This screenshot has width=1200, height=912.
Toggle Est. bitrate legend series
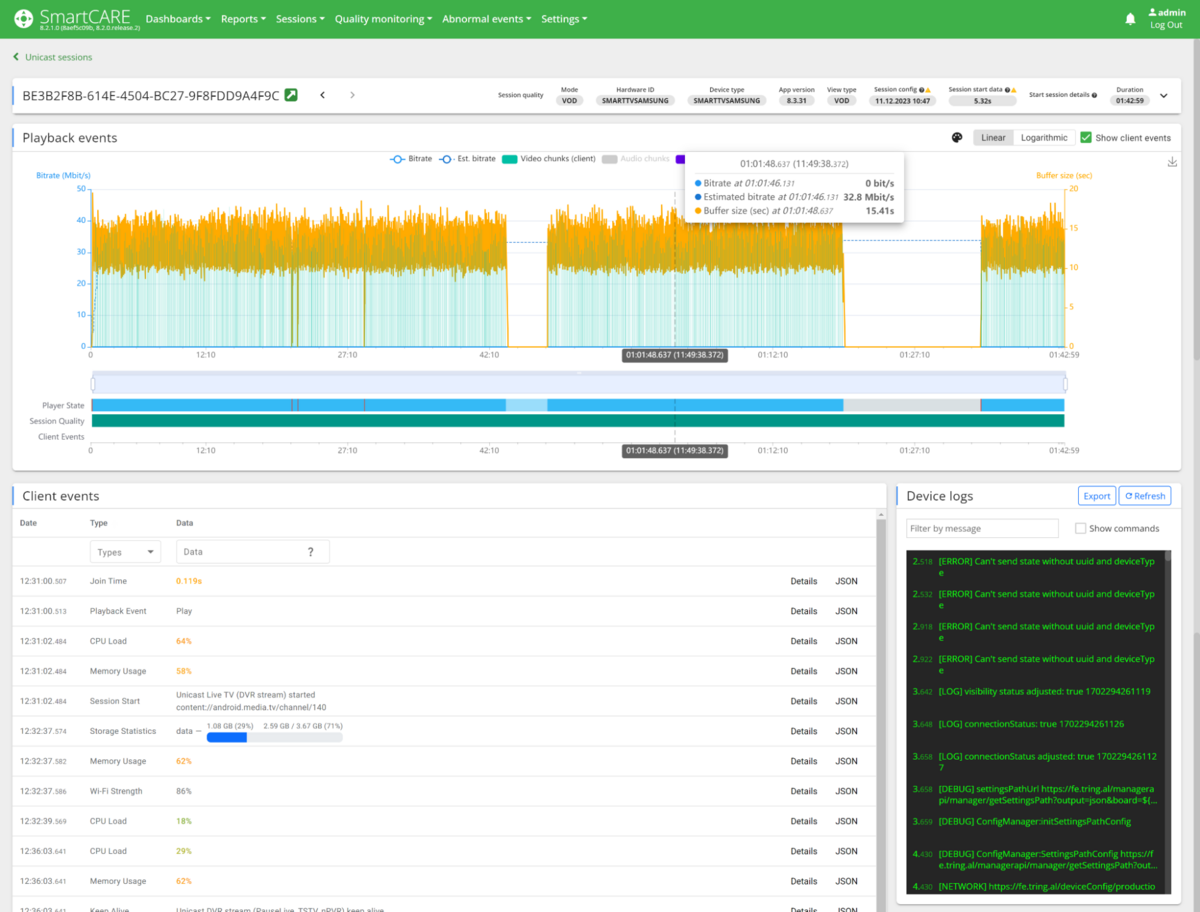(x=467, y=159)
